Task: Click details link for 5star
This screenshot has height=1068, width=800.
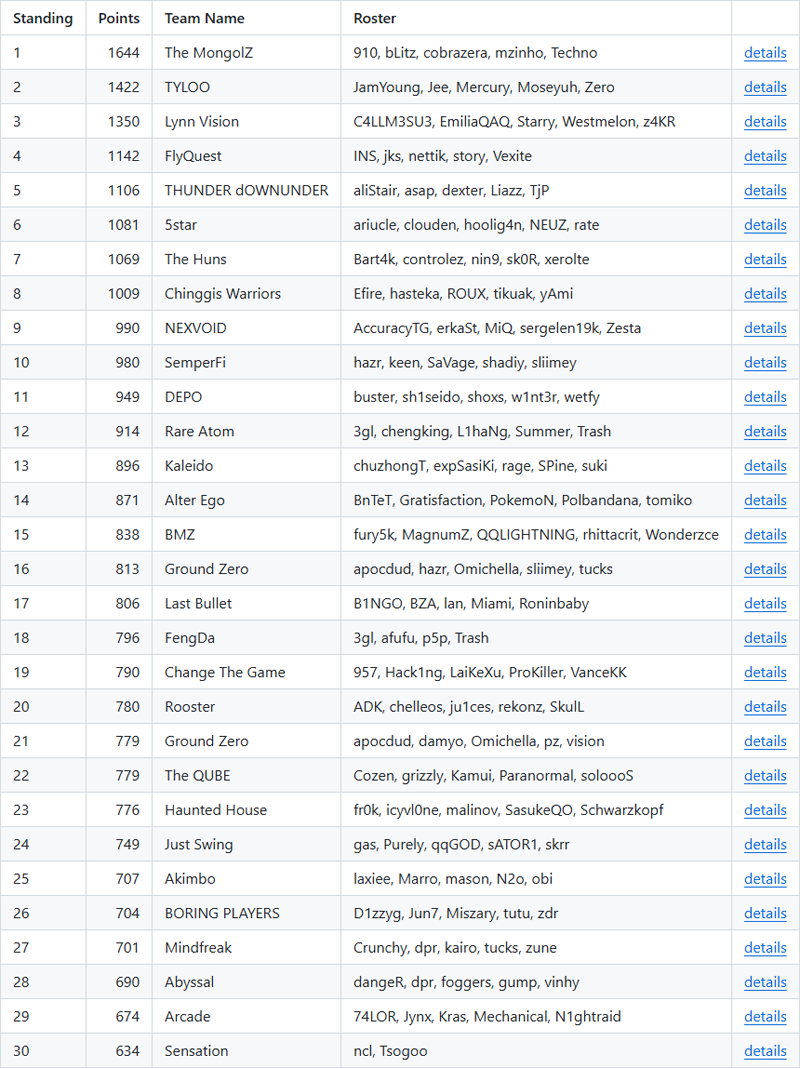Action: (x=765, y=225)
